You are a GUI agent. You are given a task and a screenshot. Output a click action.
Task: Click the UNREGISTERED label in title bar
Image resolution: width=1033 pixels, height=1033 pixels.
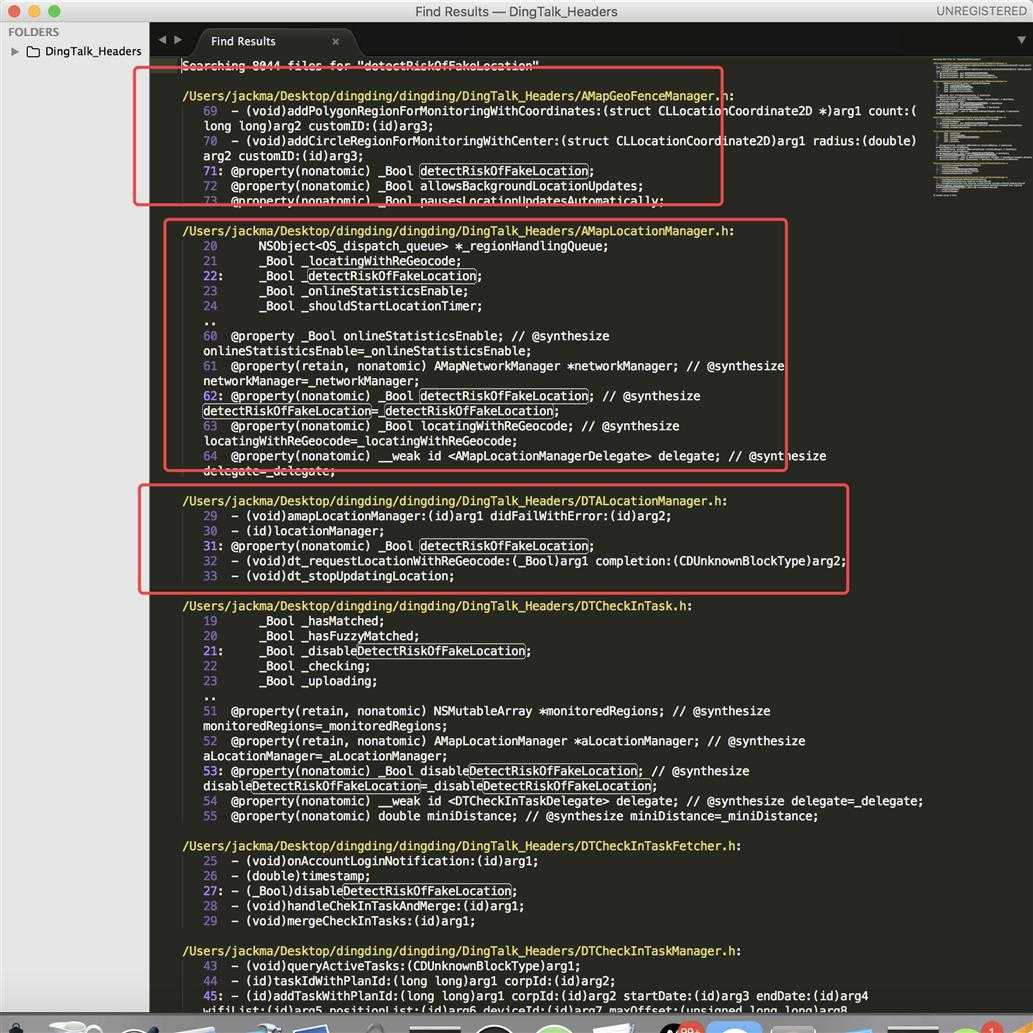pos(981,11)
